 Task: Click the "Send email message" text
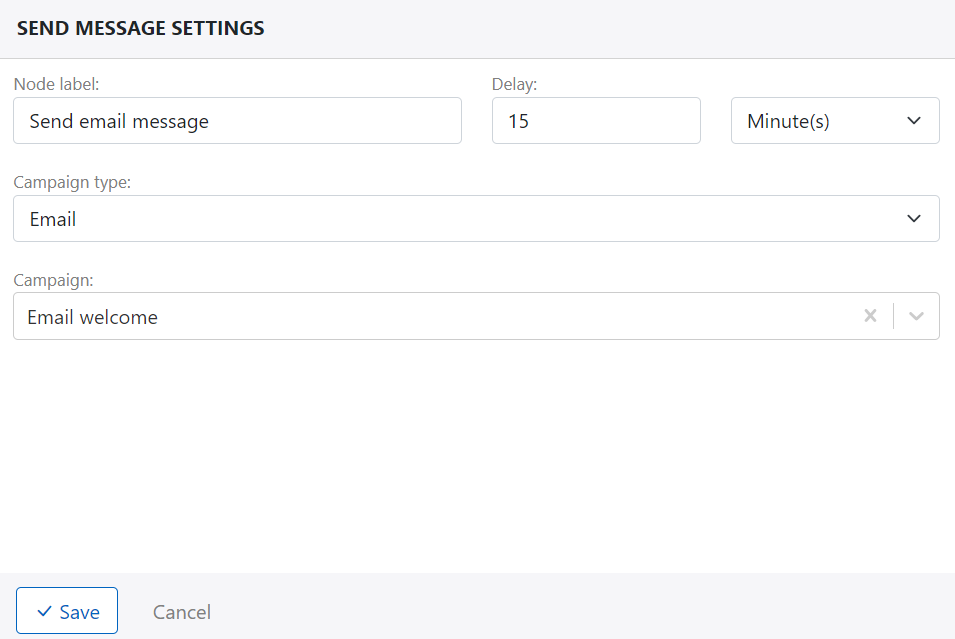[x=119, y=121]
